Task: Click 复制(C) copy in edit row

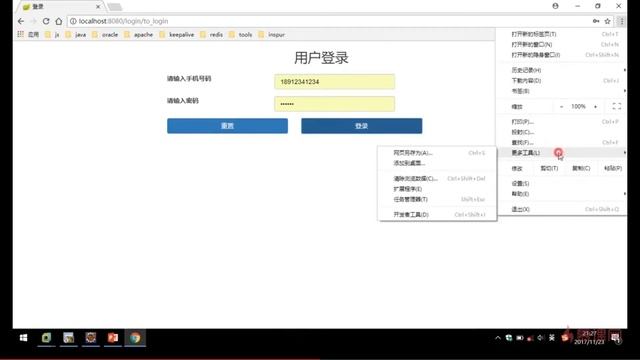Action: (581, 168)
